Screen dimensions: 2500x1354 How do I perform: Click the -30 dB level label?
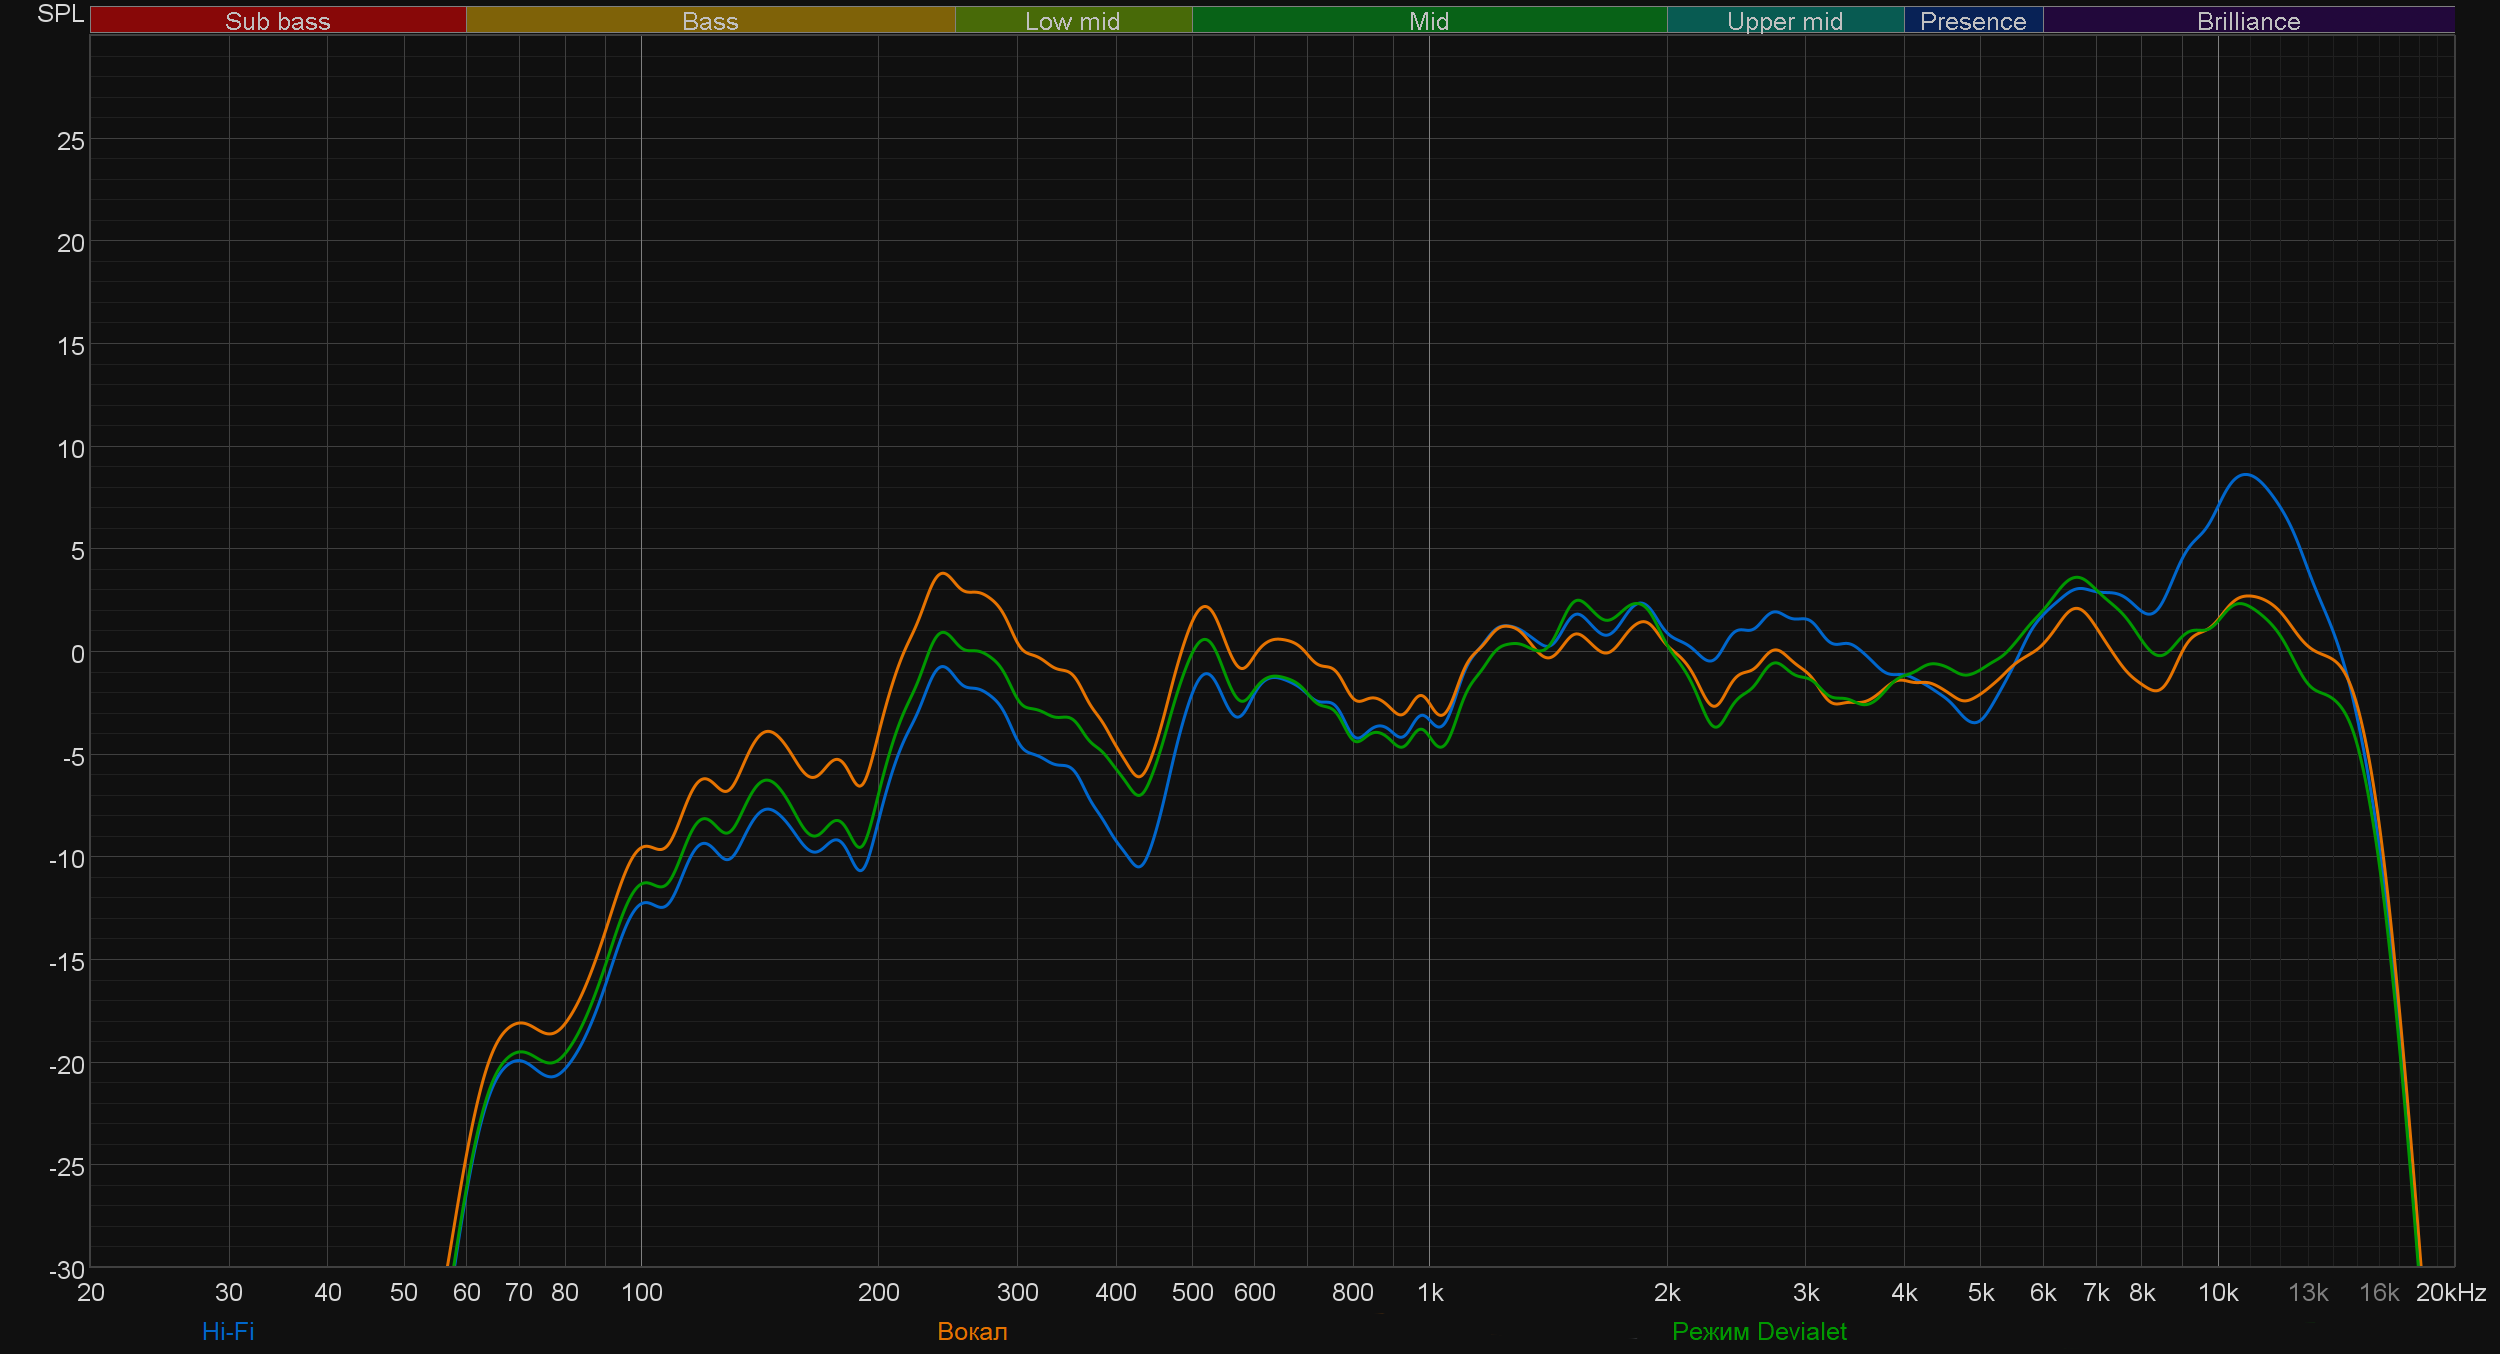[67, 1270]
